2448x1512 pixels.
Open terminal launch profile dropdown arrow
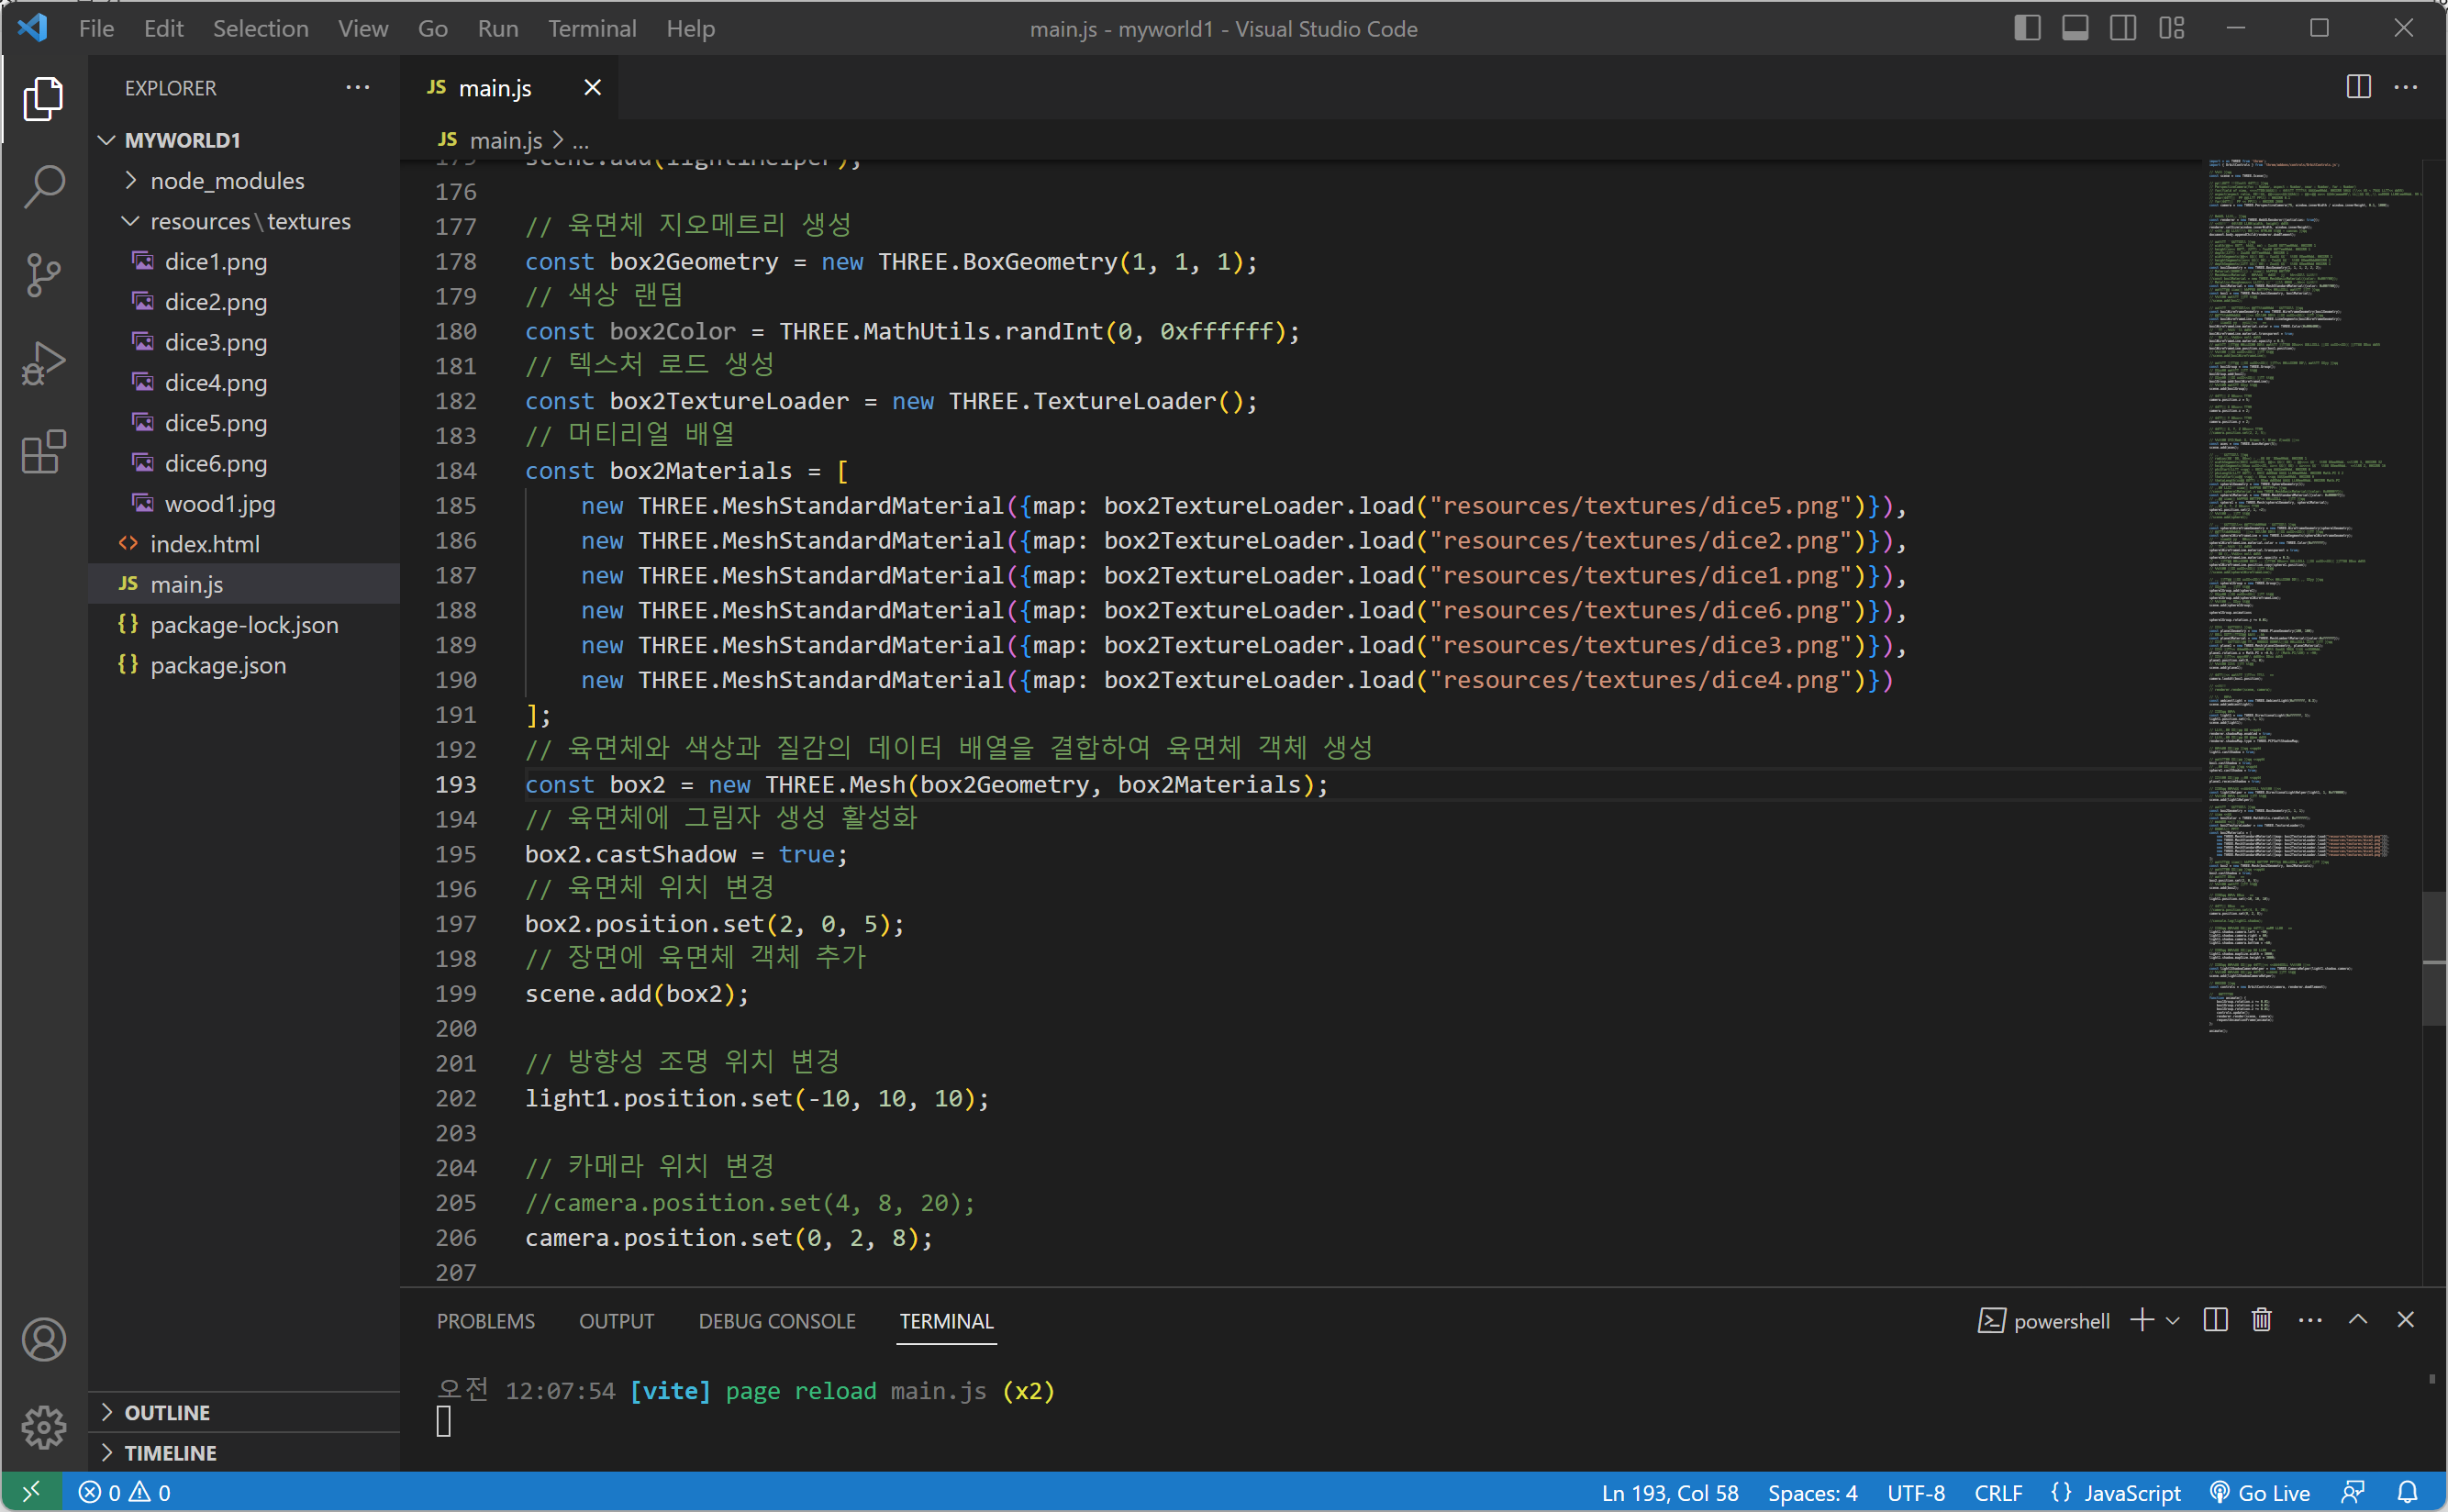2173,1320
